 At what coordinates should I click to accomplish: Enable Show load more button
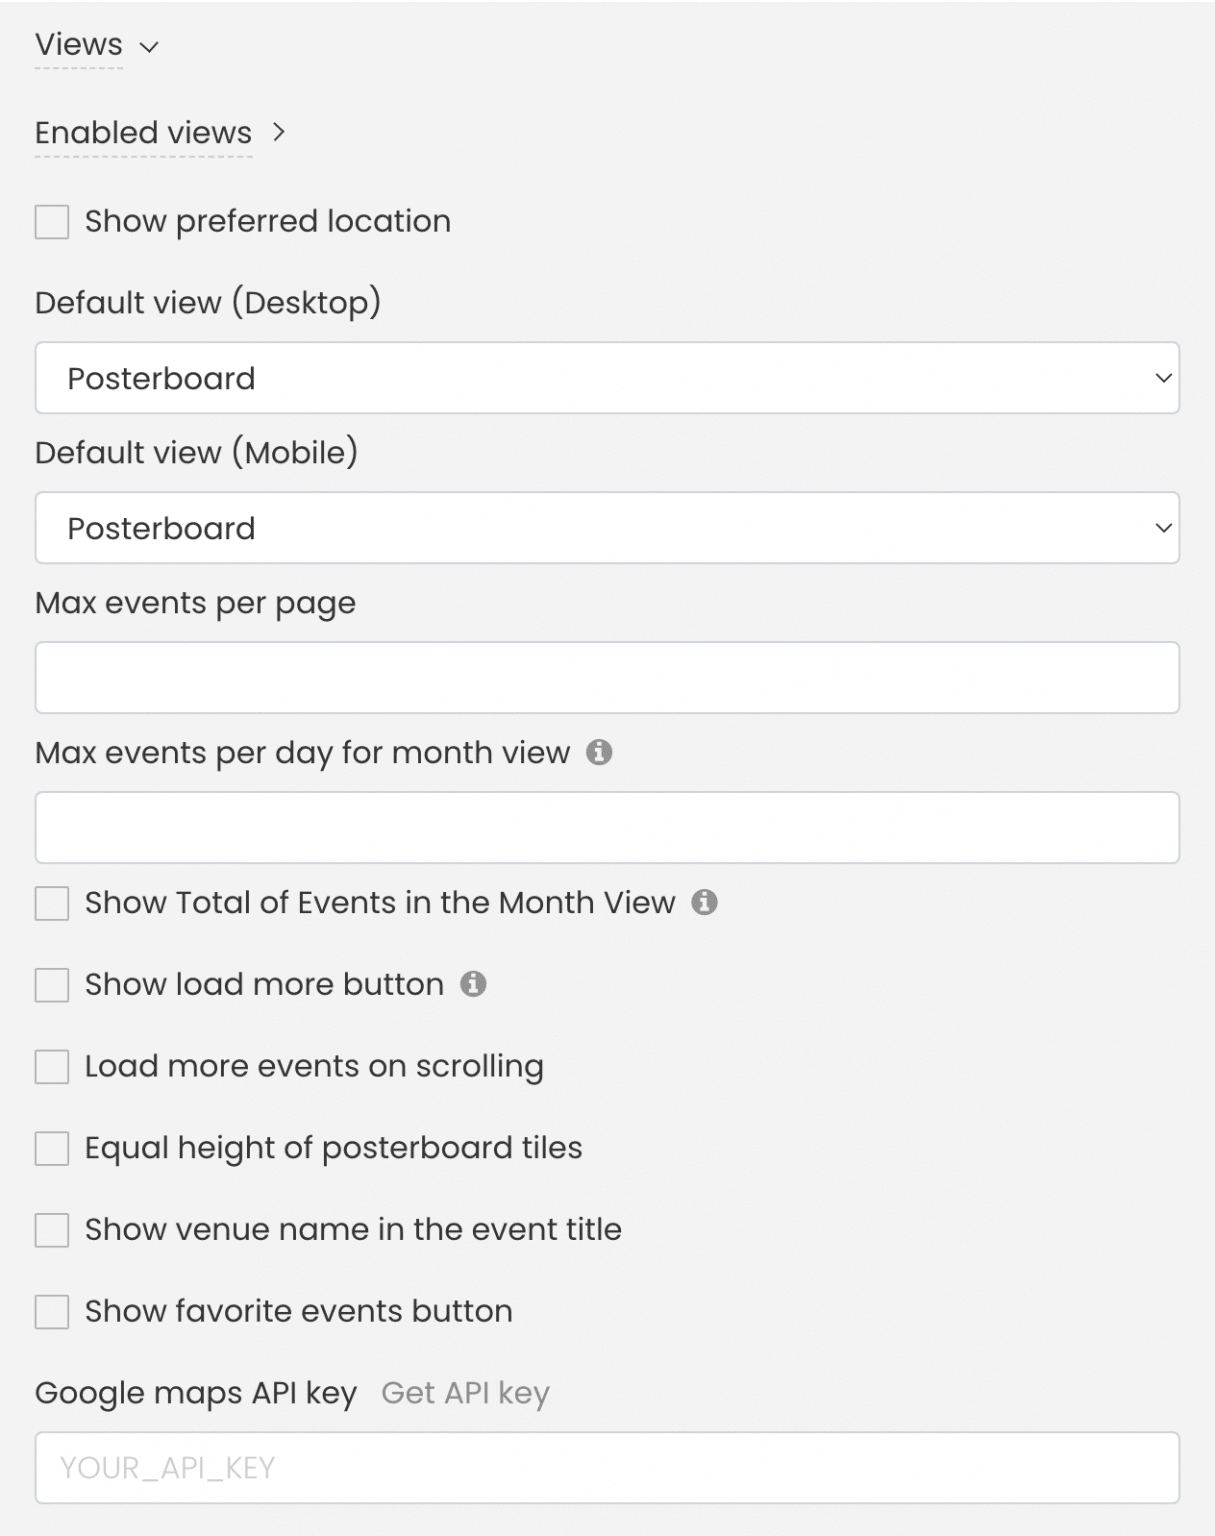(x=50, y=985)
